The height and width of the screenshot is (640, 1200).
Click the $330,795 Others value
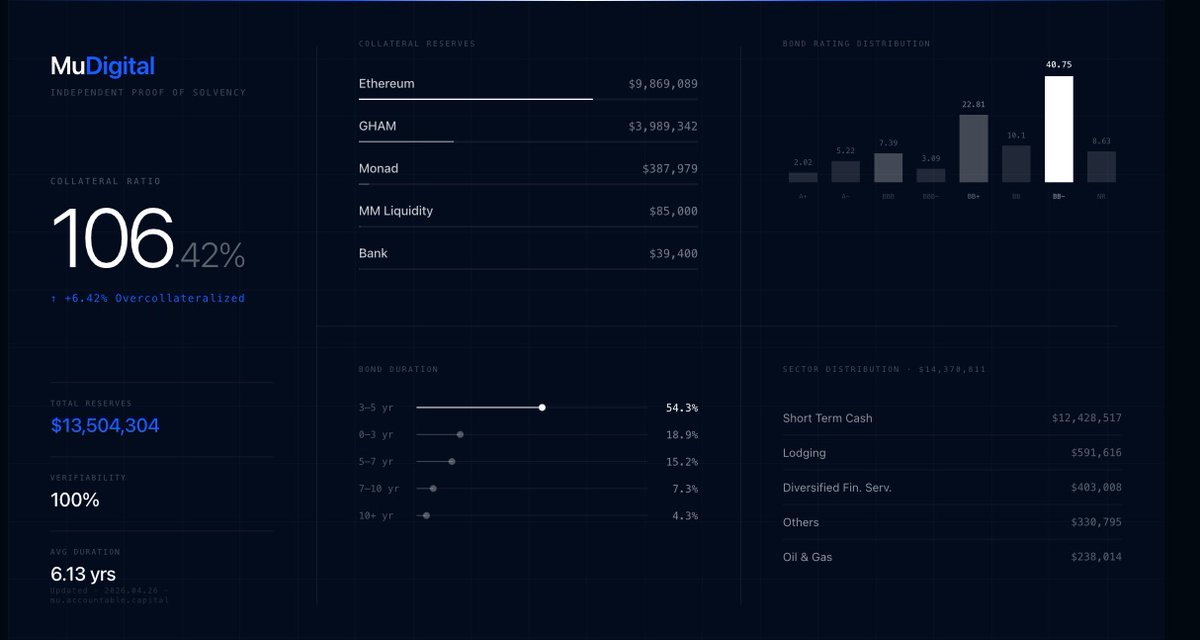[1096, 522]
